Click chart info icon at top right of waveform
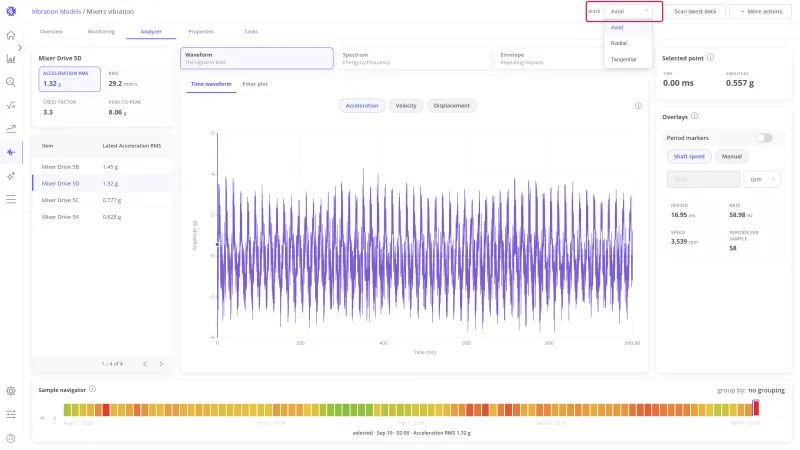 (x=638, y=106)
